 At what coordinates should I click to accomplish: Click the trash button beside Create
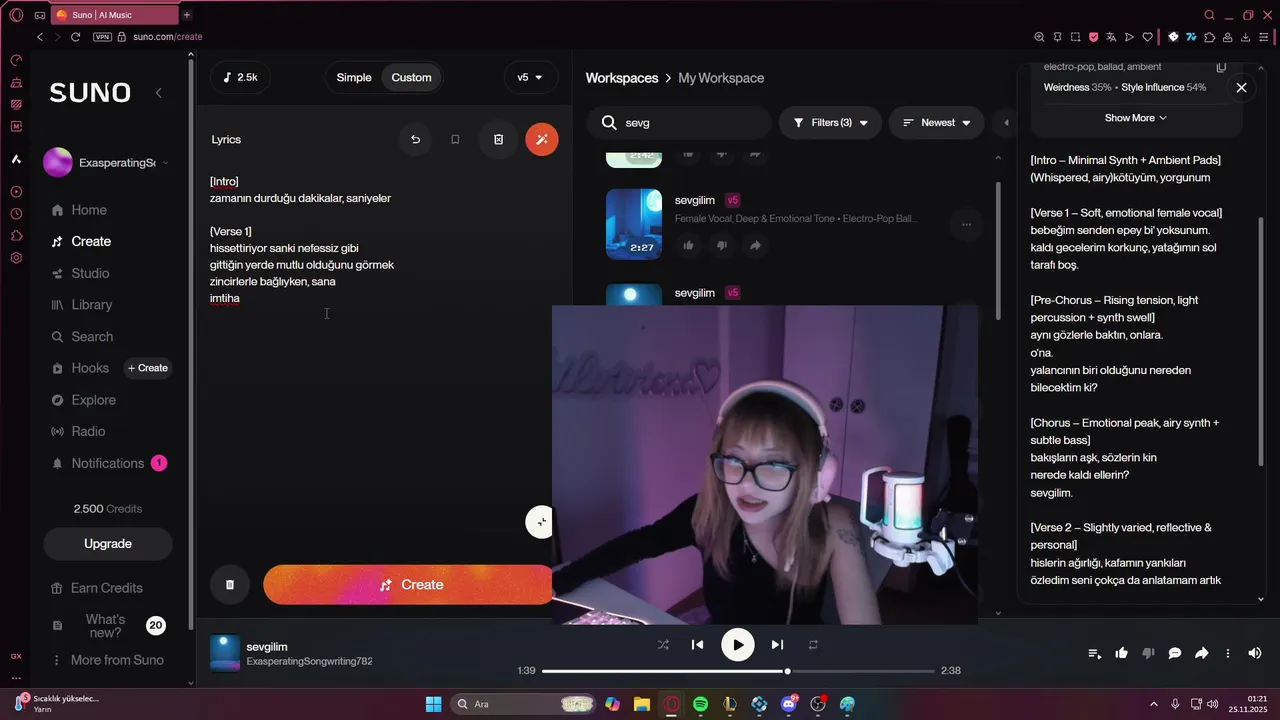point(230,585)
